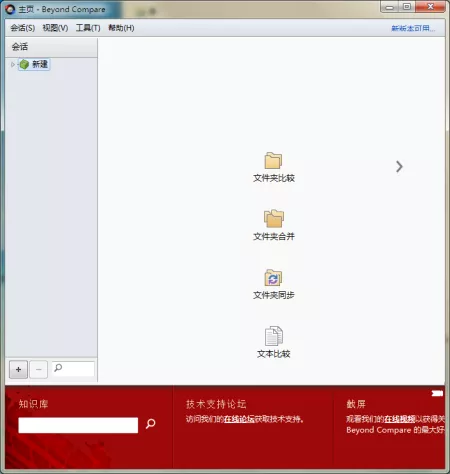
Task: Open the 工具(T) menu
Action: pyautogui.click(x=88, y=28)
